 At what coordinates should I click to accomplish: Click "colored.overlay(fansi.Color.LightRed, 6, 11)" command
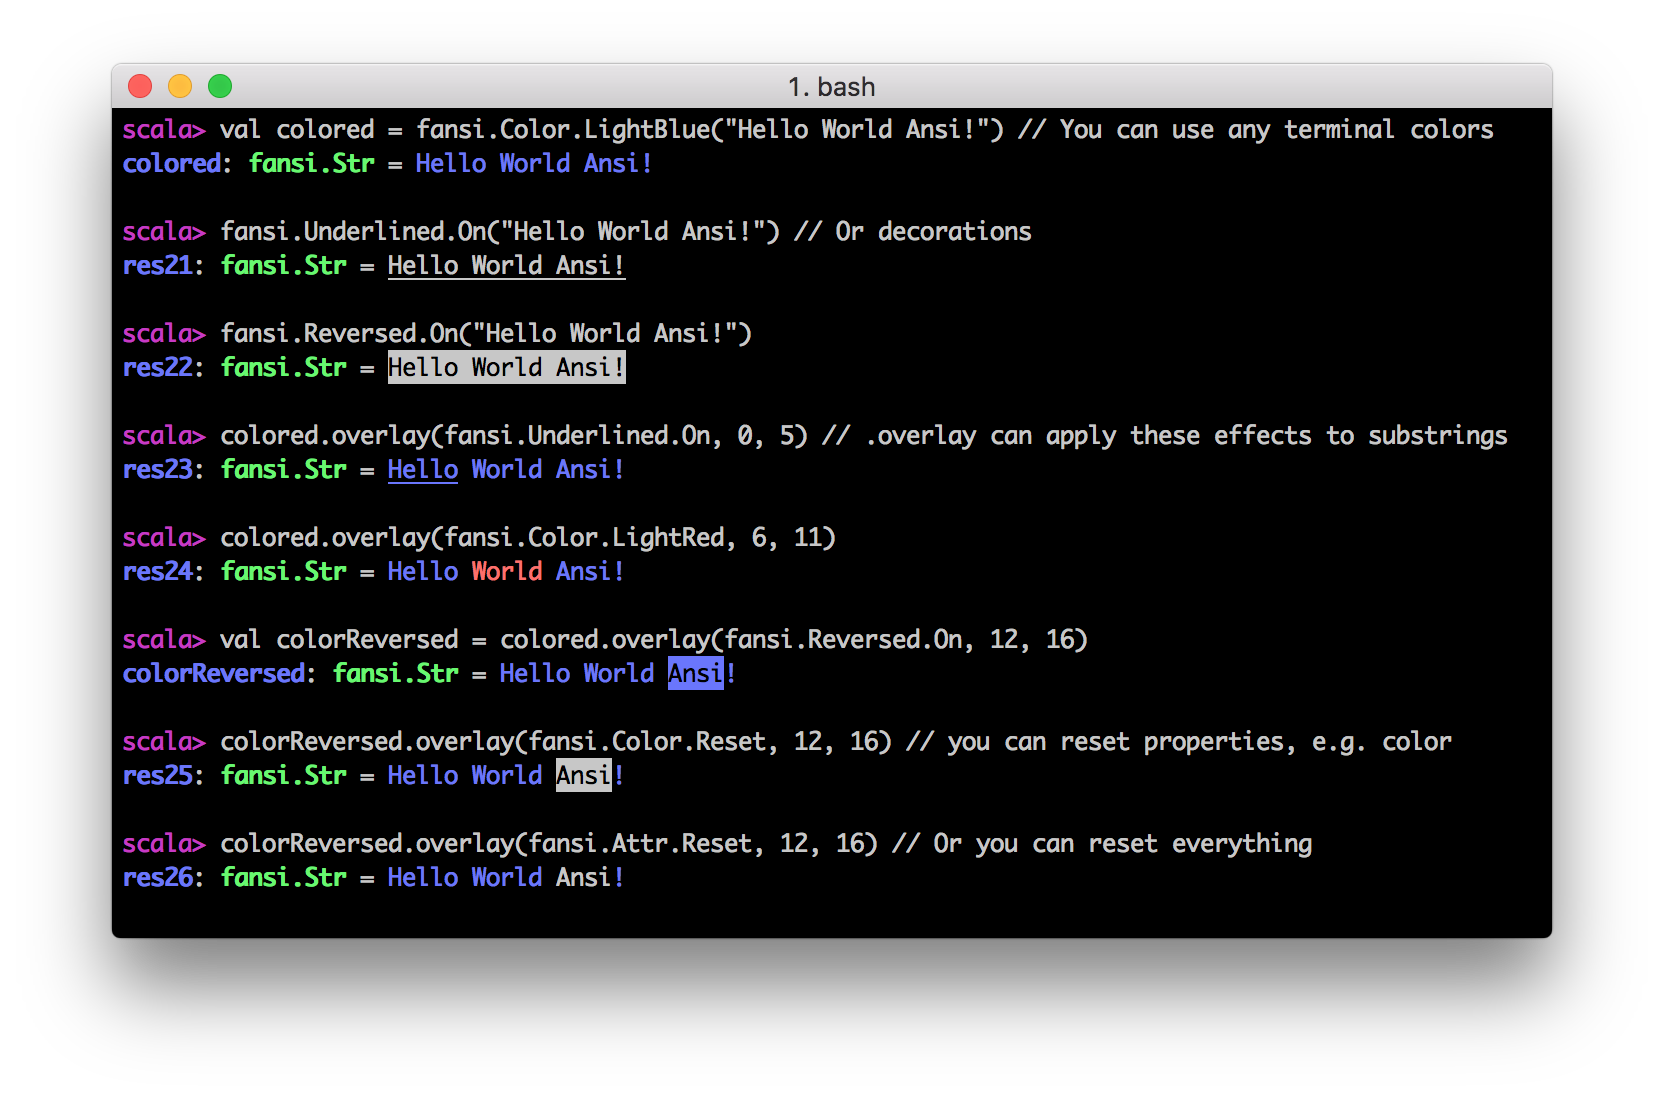[527, 538]
